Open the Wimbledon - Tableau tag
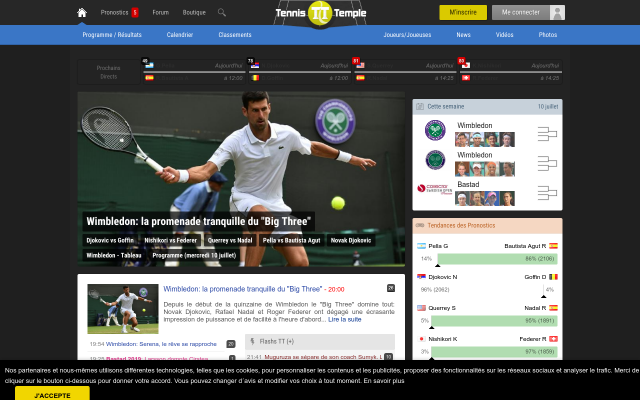640x400 pixels. coord(114,256)
